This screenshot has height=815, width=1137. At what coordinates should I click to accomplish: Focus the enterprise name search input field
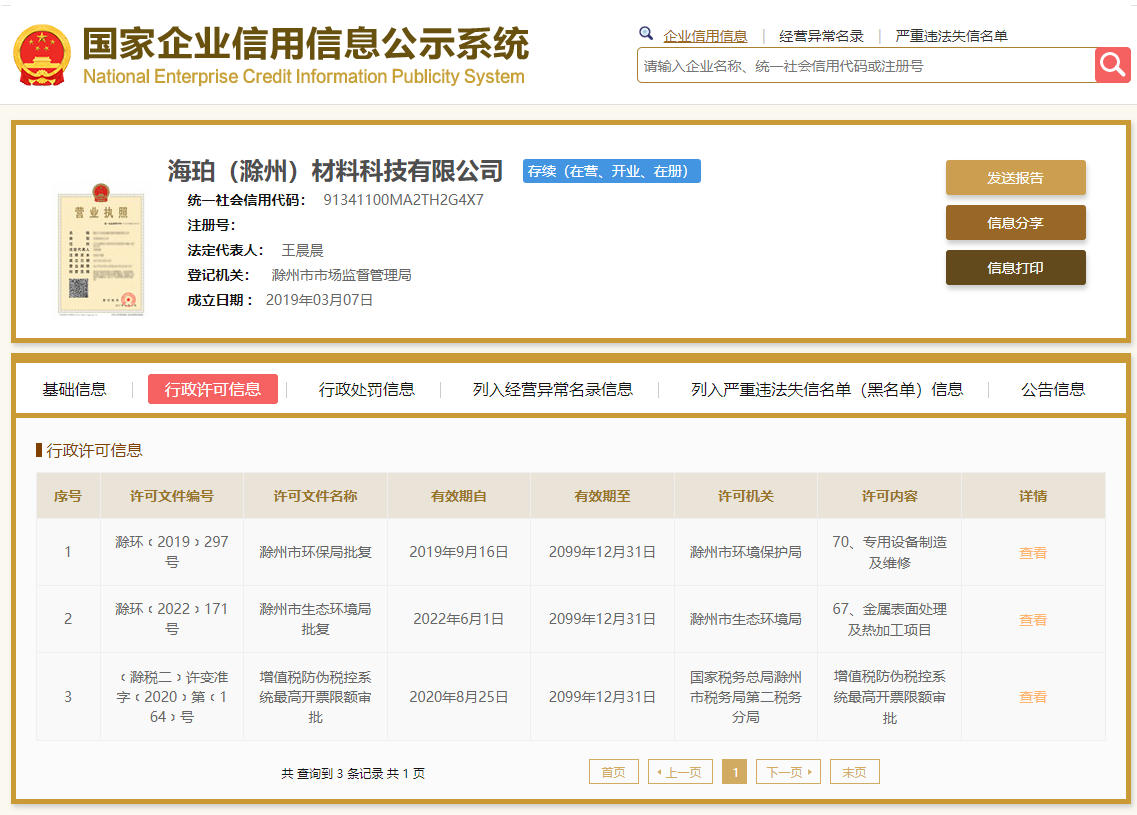pos(865,66)
